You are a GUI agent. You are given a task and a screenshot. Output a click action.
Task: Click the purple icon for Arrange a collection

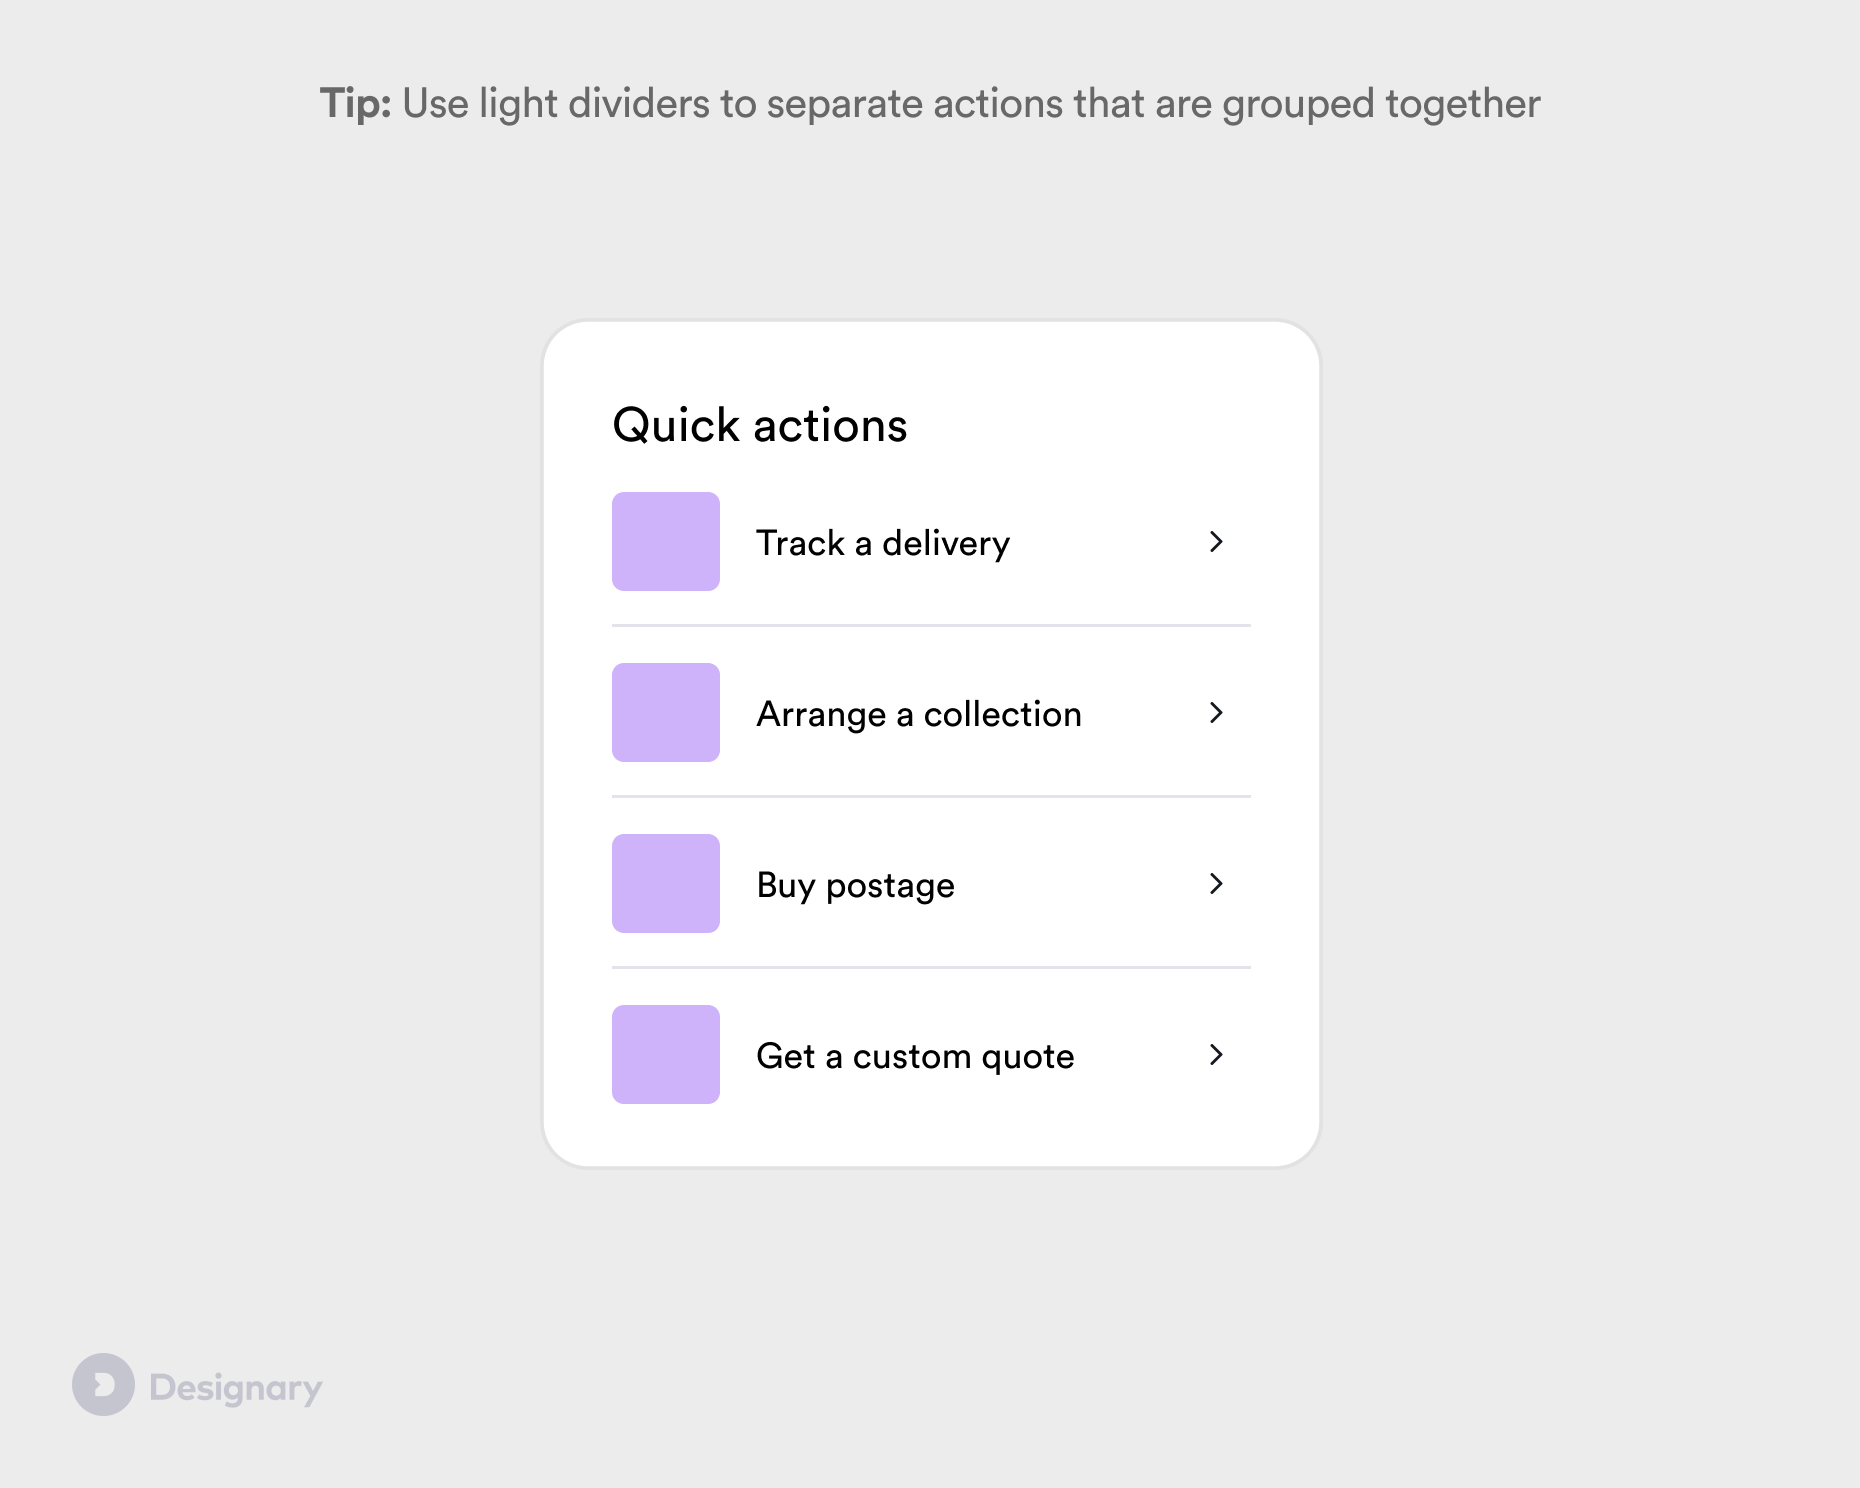point(665,712)
